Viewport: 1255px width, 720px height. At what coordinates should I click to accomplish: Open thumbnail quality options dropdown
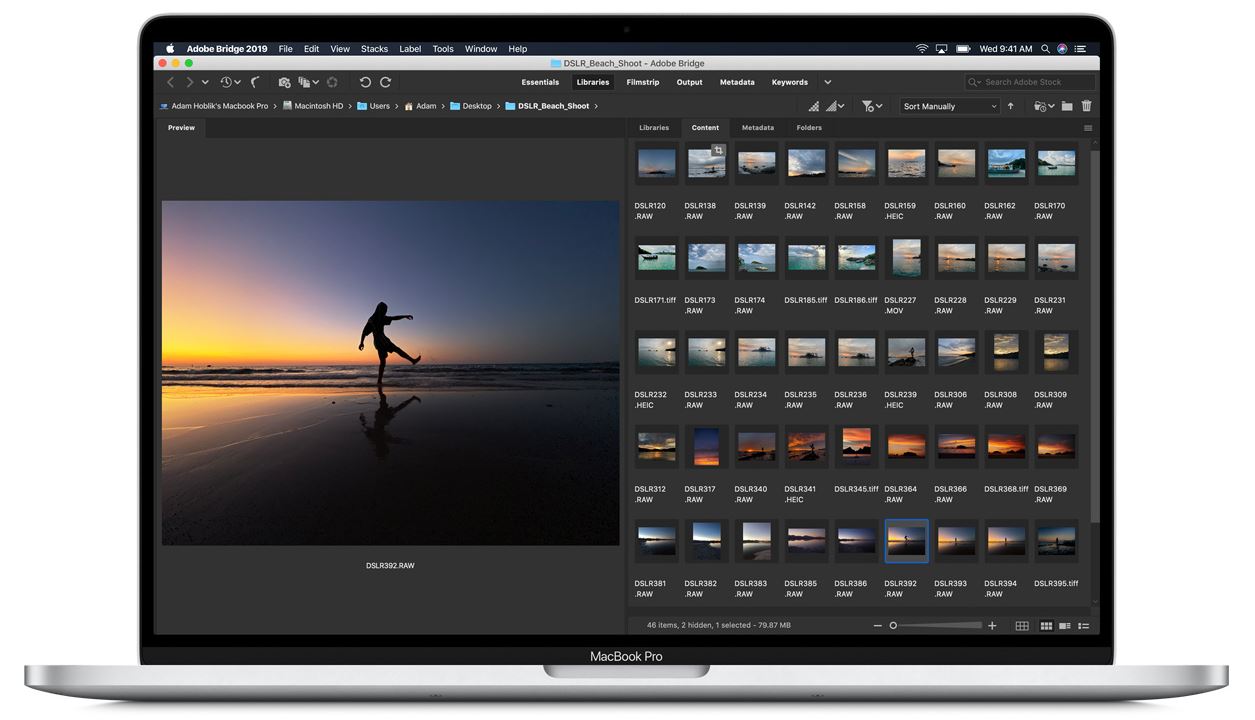835,106
